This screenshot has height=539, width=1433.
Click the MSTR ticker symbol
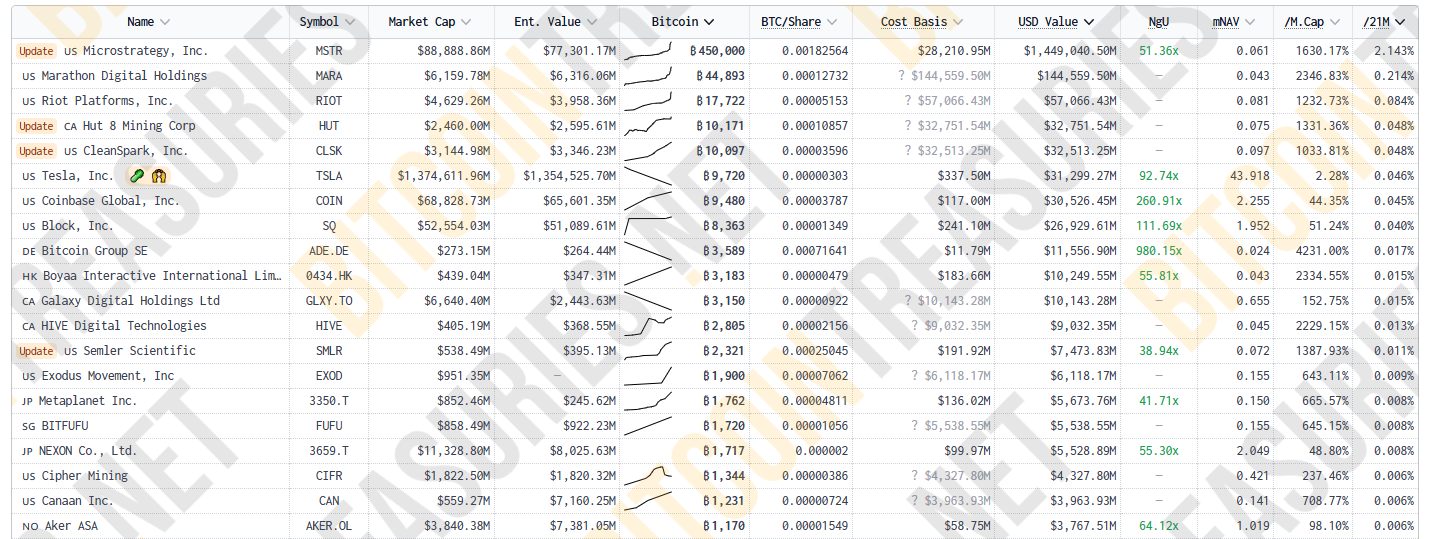327,51
